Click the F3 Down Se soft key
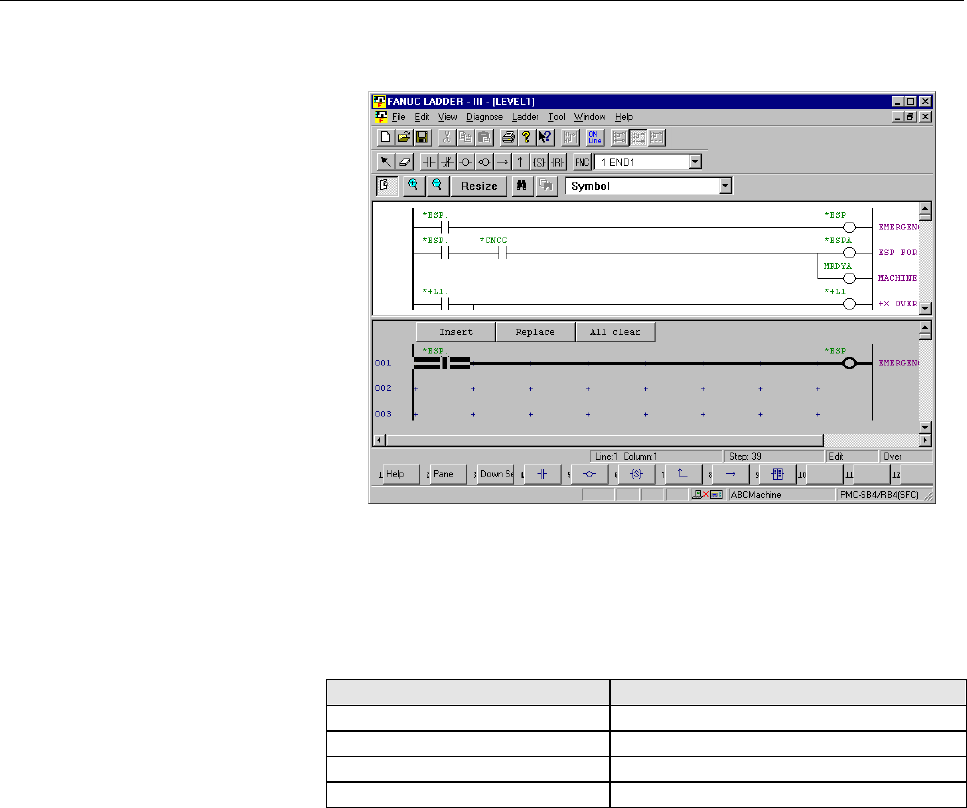Image resolution: width=967 pixels, height=808 pixels. pos(496,474)
